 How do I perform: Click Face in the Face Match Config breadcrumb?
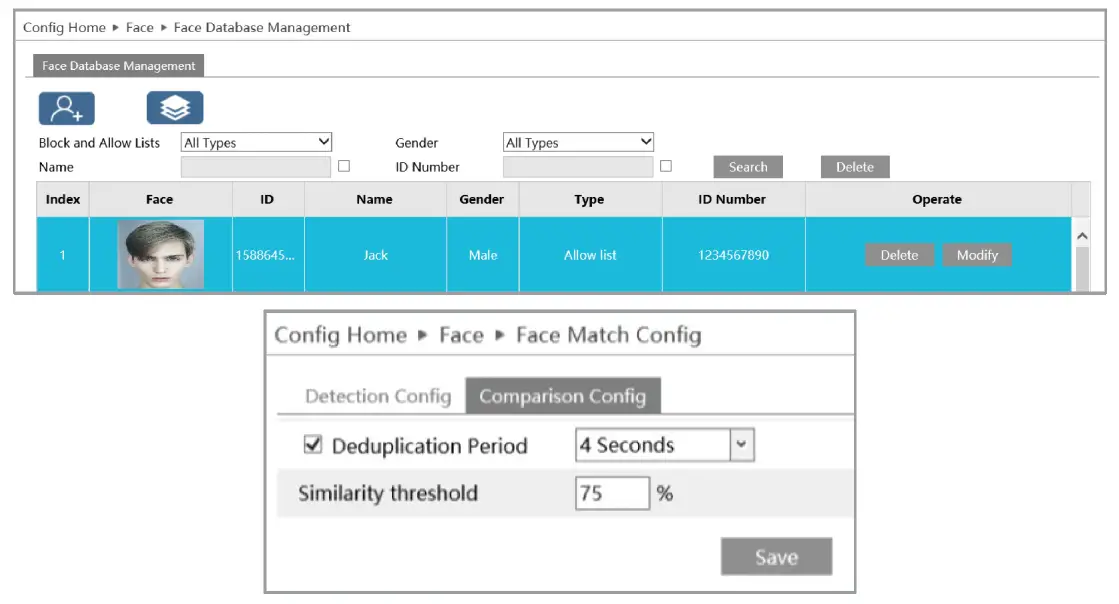pyautogui.click(x=461, y=335)
